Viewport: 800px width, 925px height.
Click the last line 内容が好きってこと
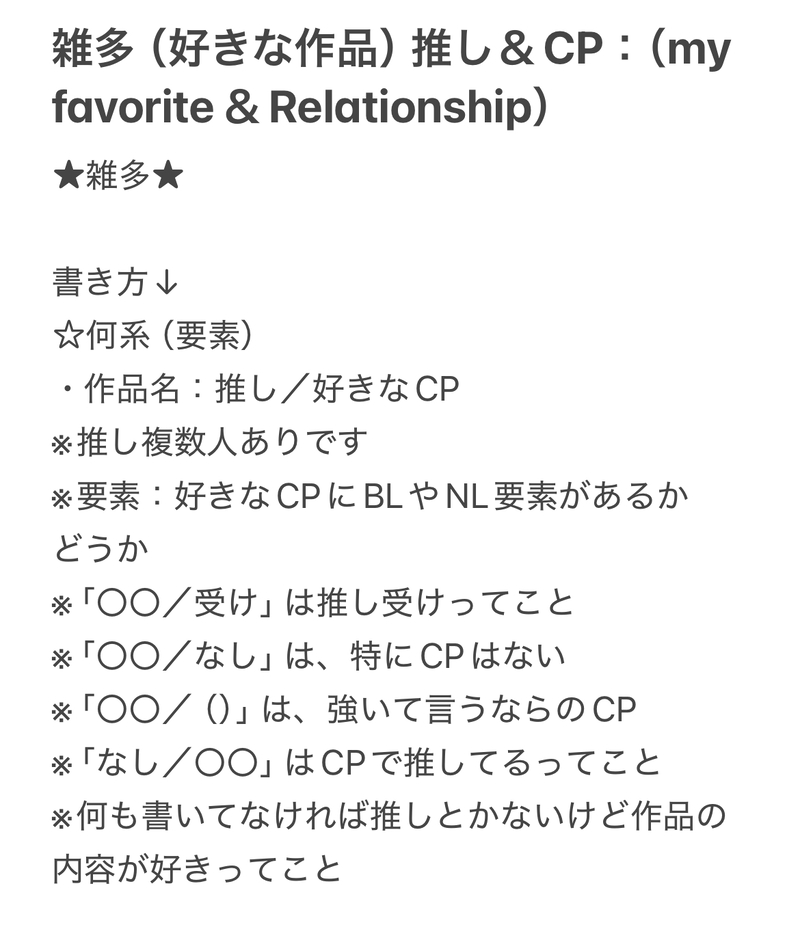197,869
